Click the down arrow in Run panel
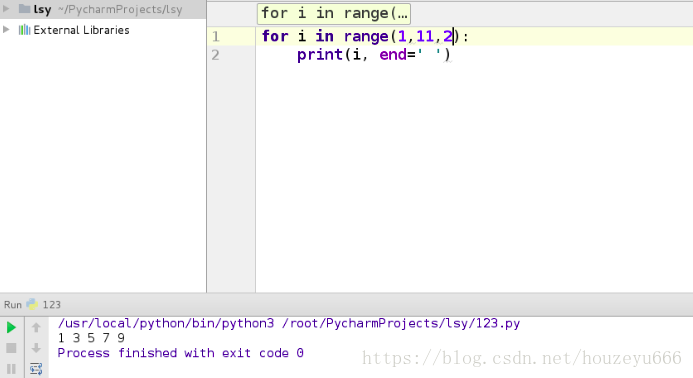Screen dimensions: 693x378 coord(36,348)
